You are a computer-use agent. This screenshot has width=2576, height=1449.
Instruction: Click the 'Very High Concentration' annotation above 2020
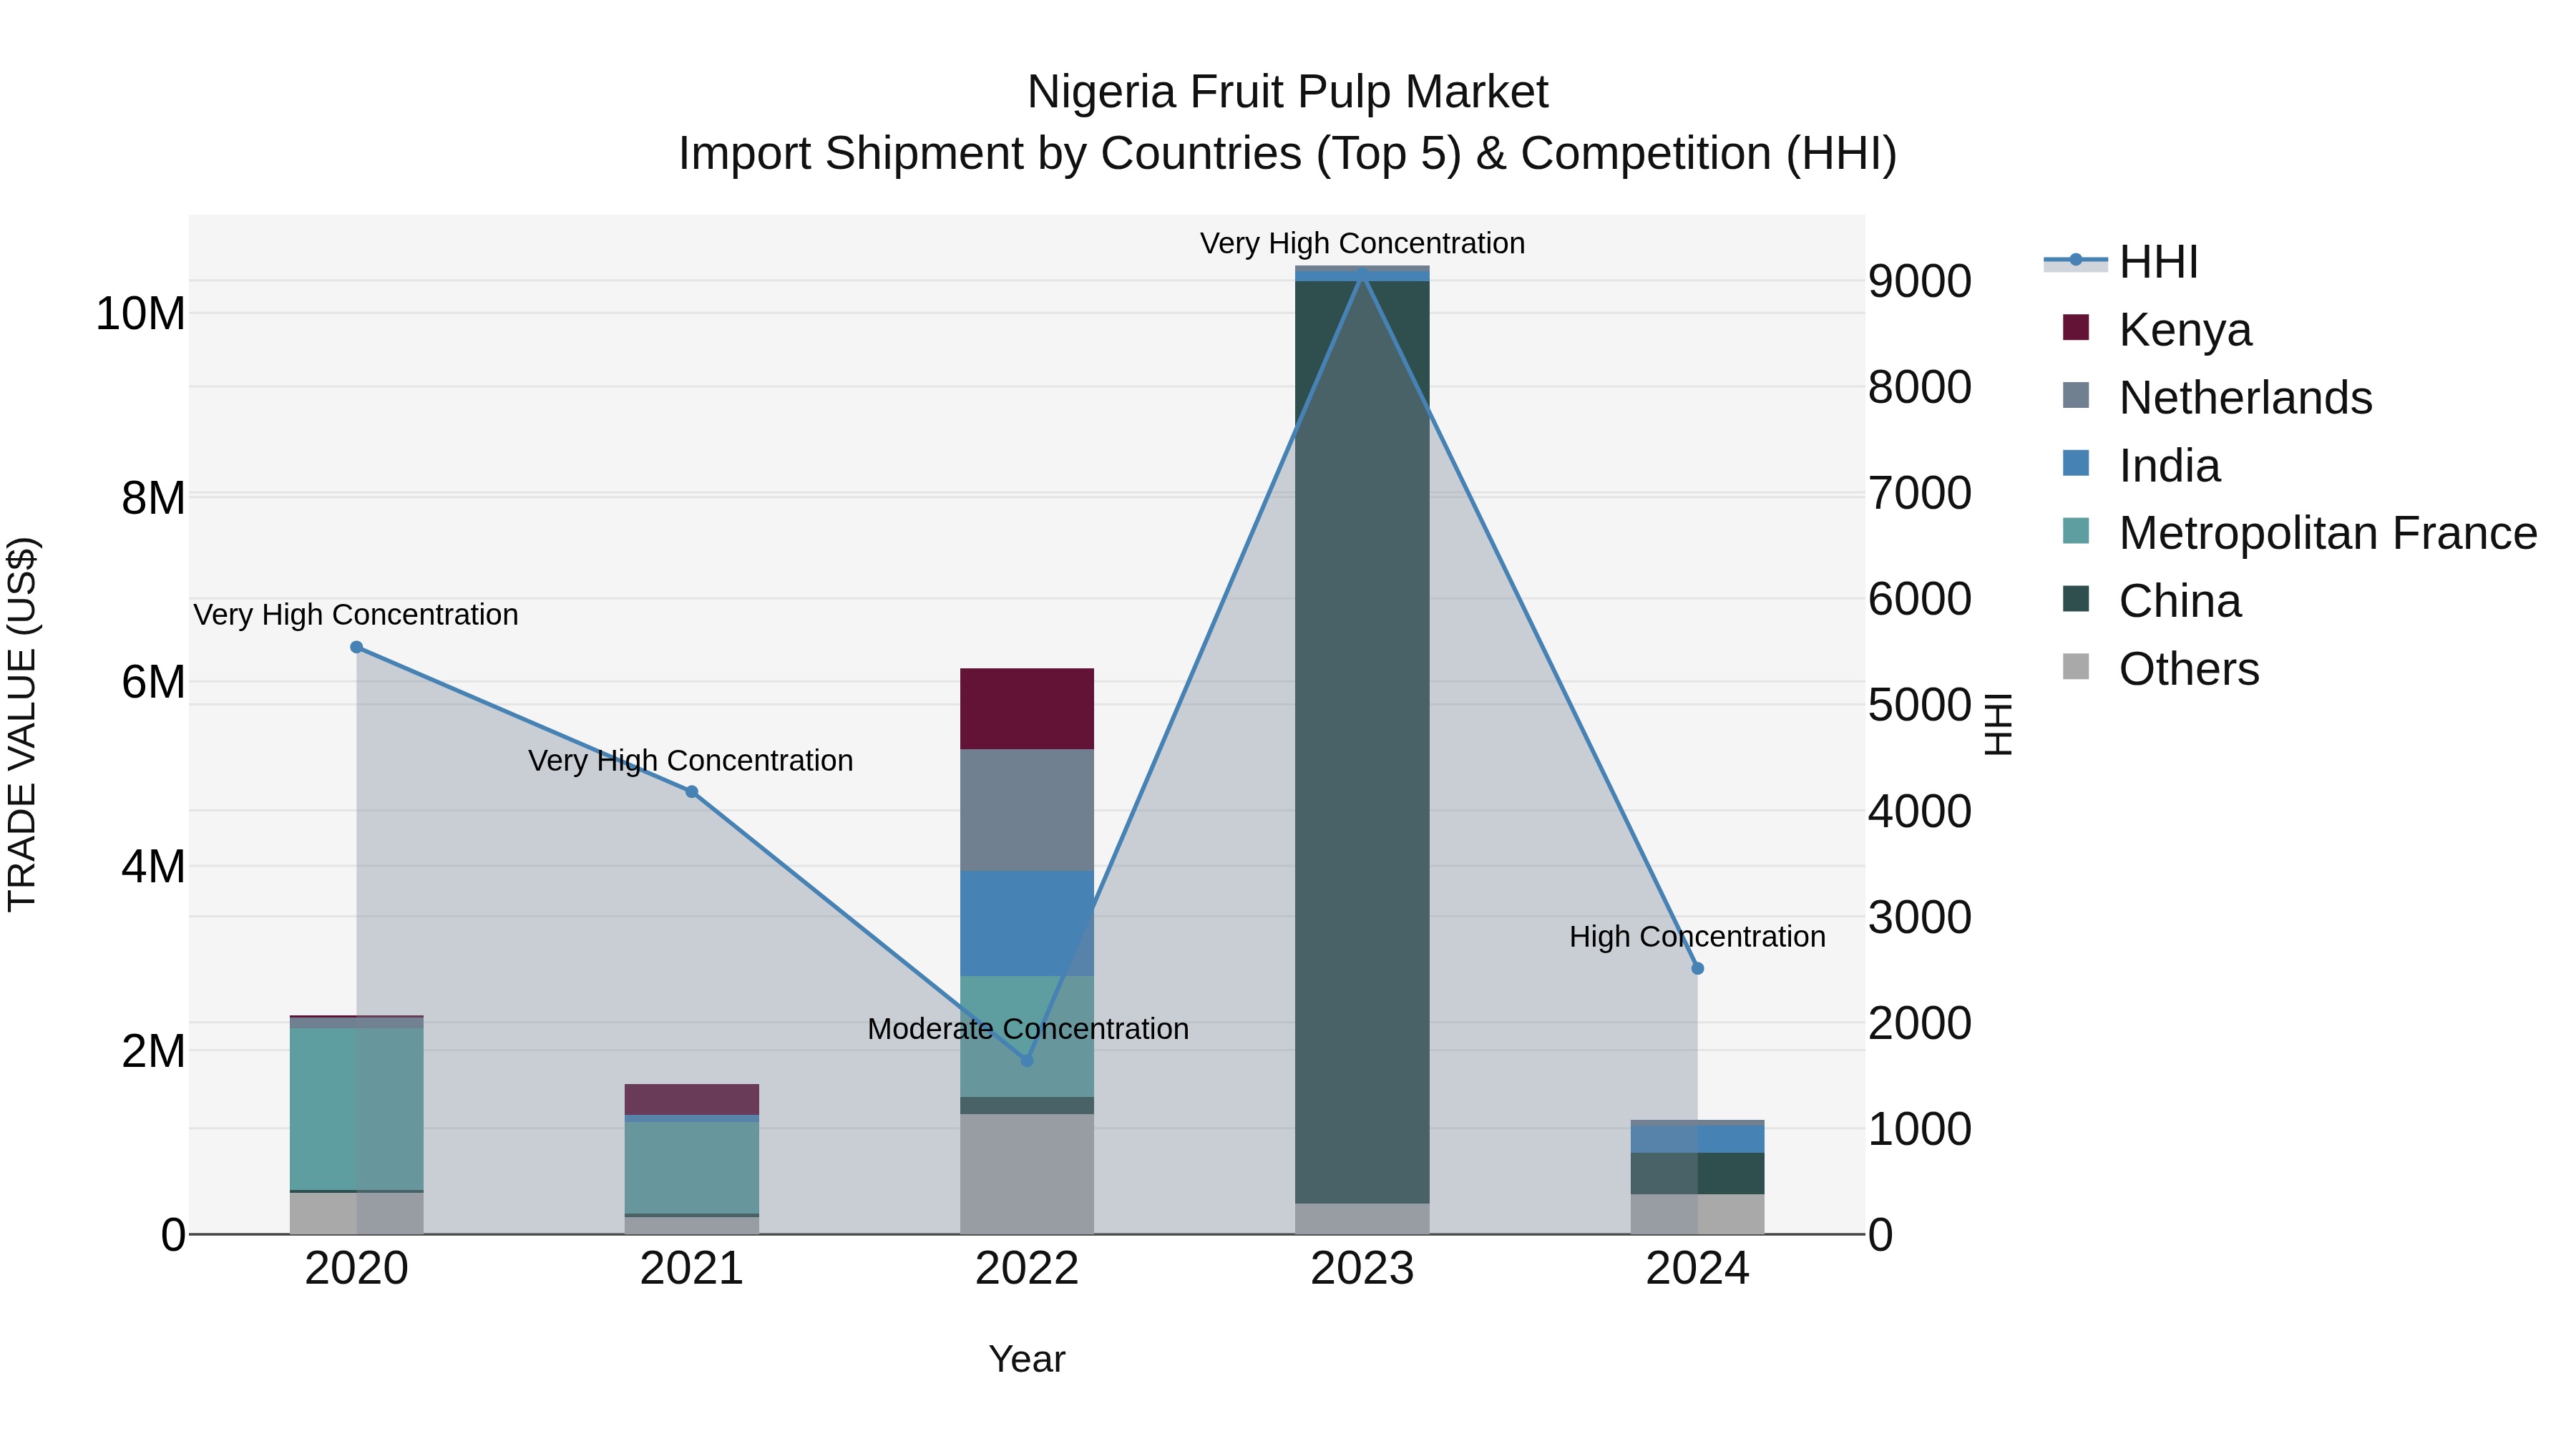[x=356, y=614]
